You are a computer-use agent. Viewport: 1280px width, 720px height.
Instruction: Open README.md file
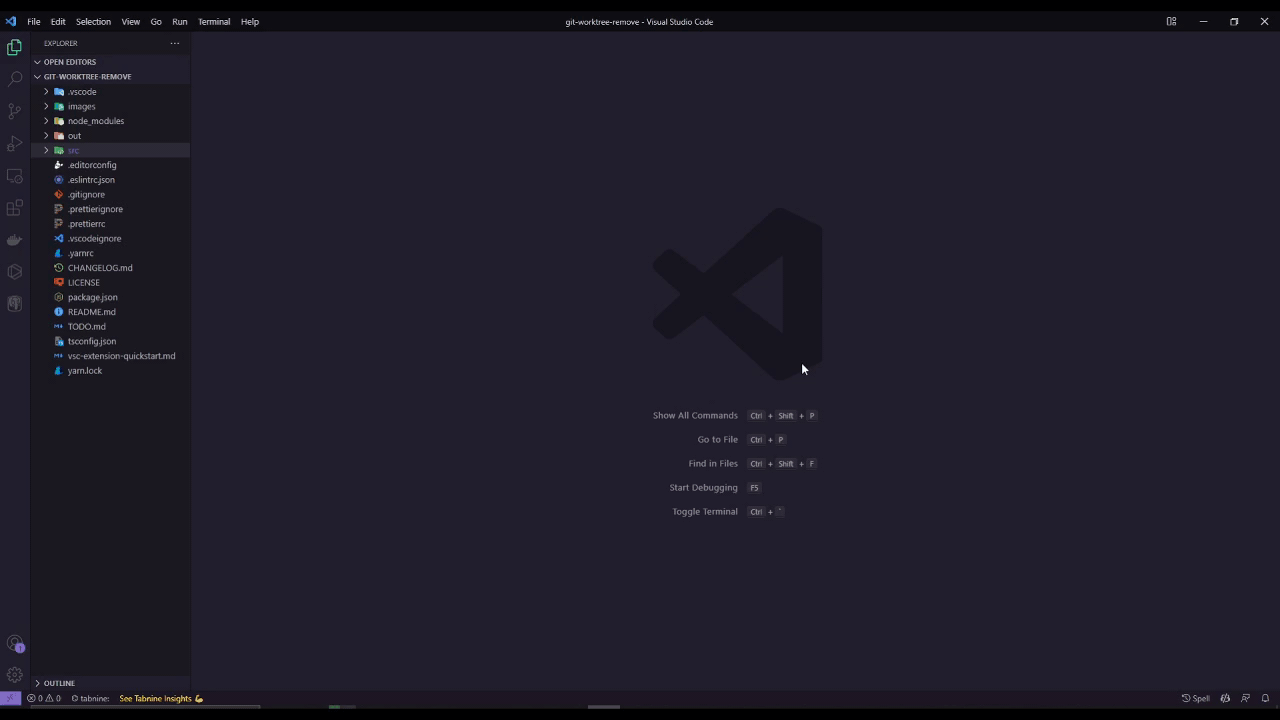coord(110,312)
